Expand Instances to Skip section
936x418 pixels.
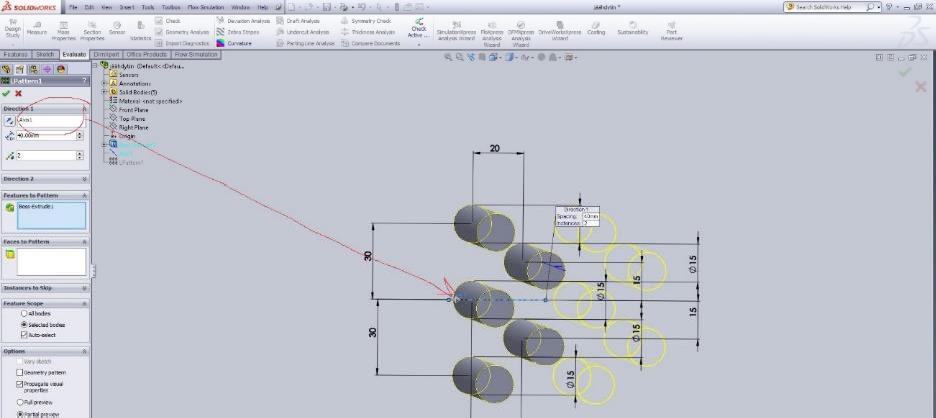pyautogui.click(x=84, y=288)
